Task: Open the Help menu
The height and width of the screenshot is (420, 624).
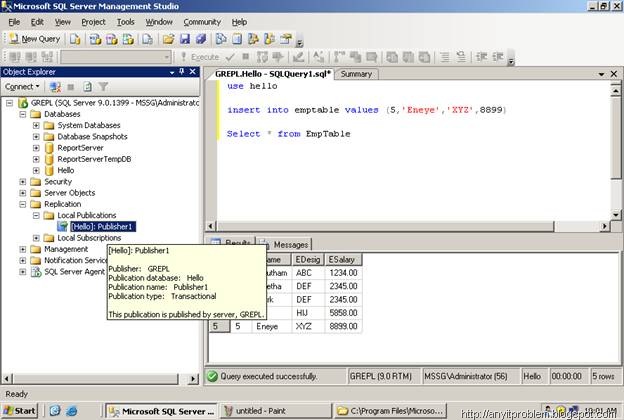Action: 239,22
